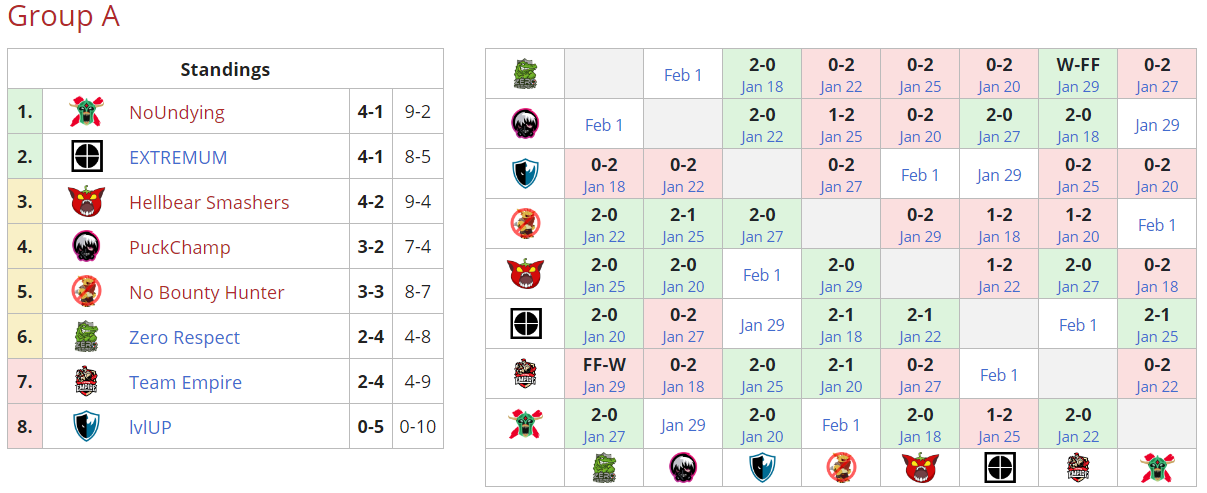
Task: Click the Zero Respect logo heading the crosstable's first row
Action: [x=525, y=74]
